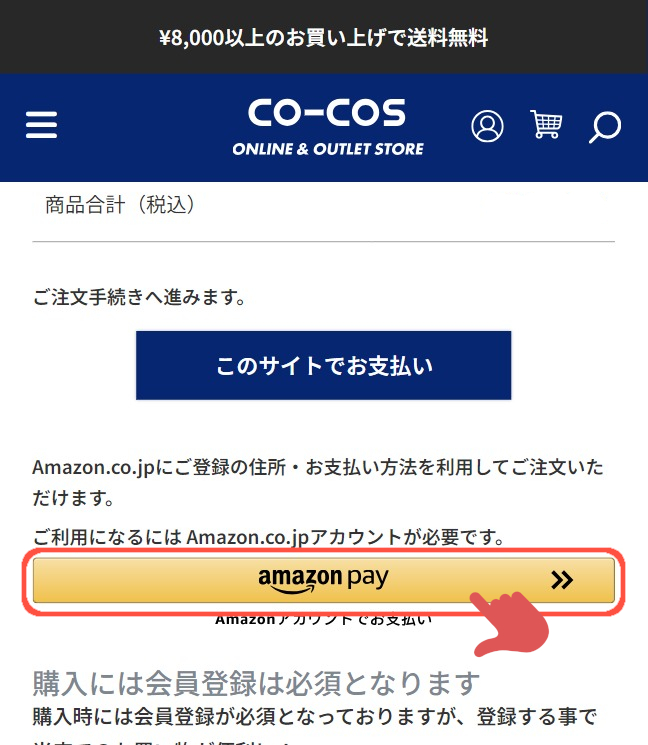Image resolution: width=648 pixels, height=745 pixels.
Task: Click the ONLINE & OUTLET STORE tagline
Action: point(328,149)
